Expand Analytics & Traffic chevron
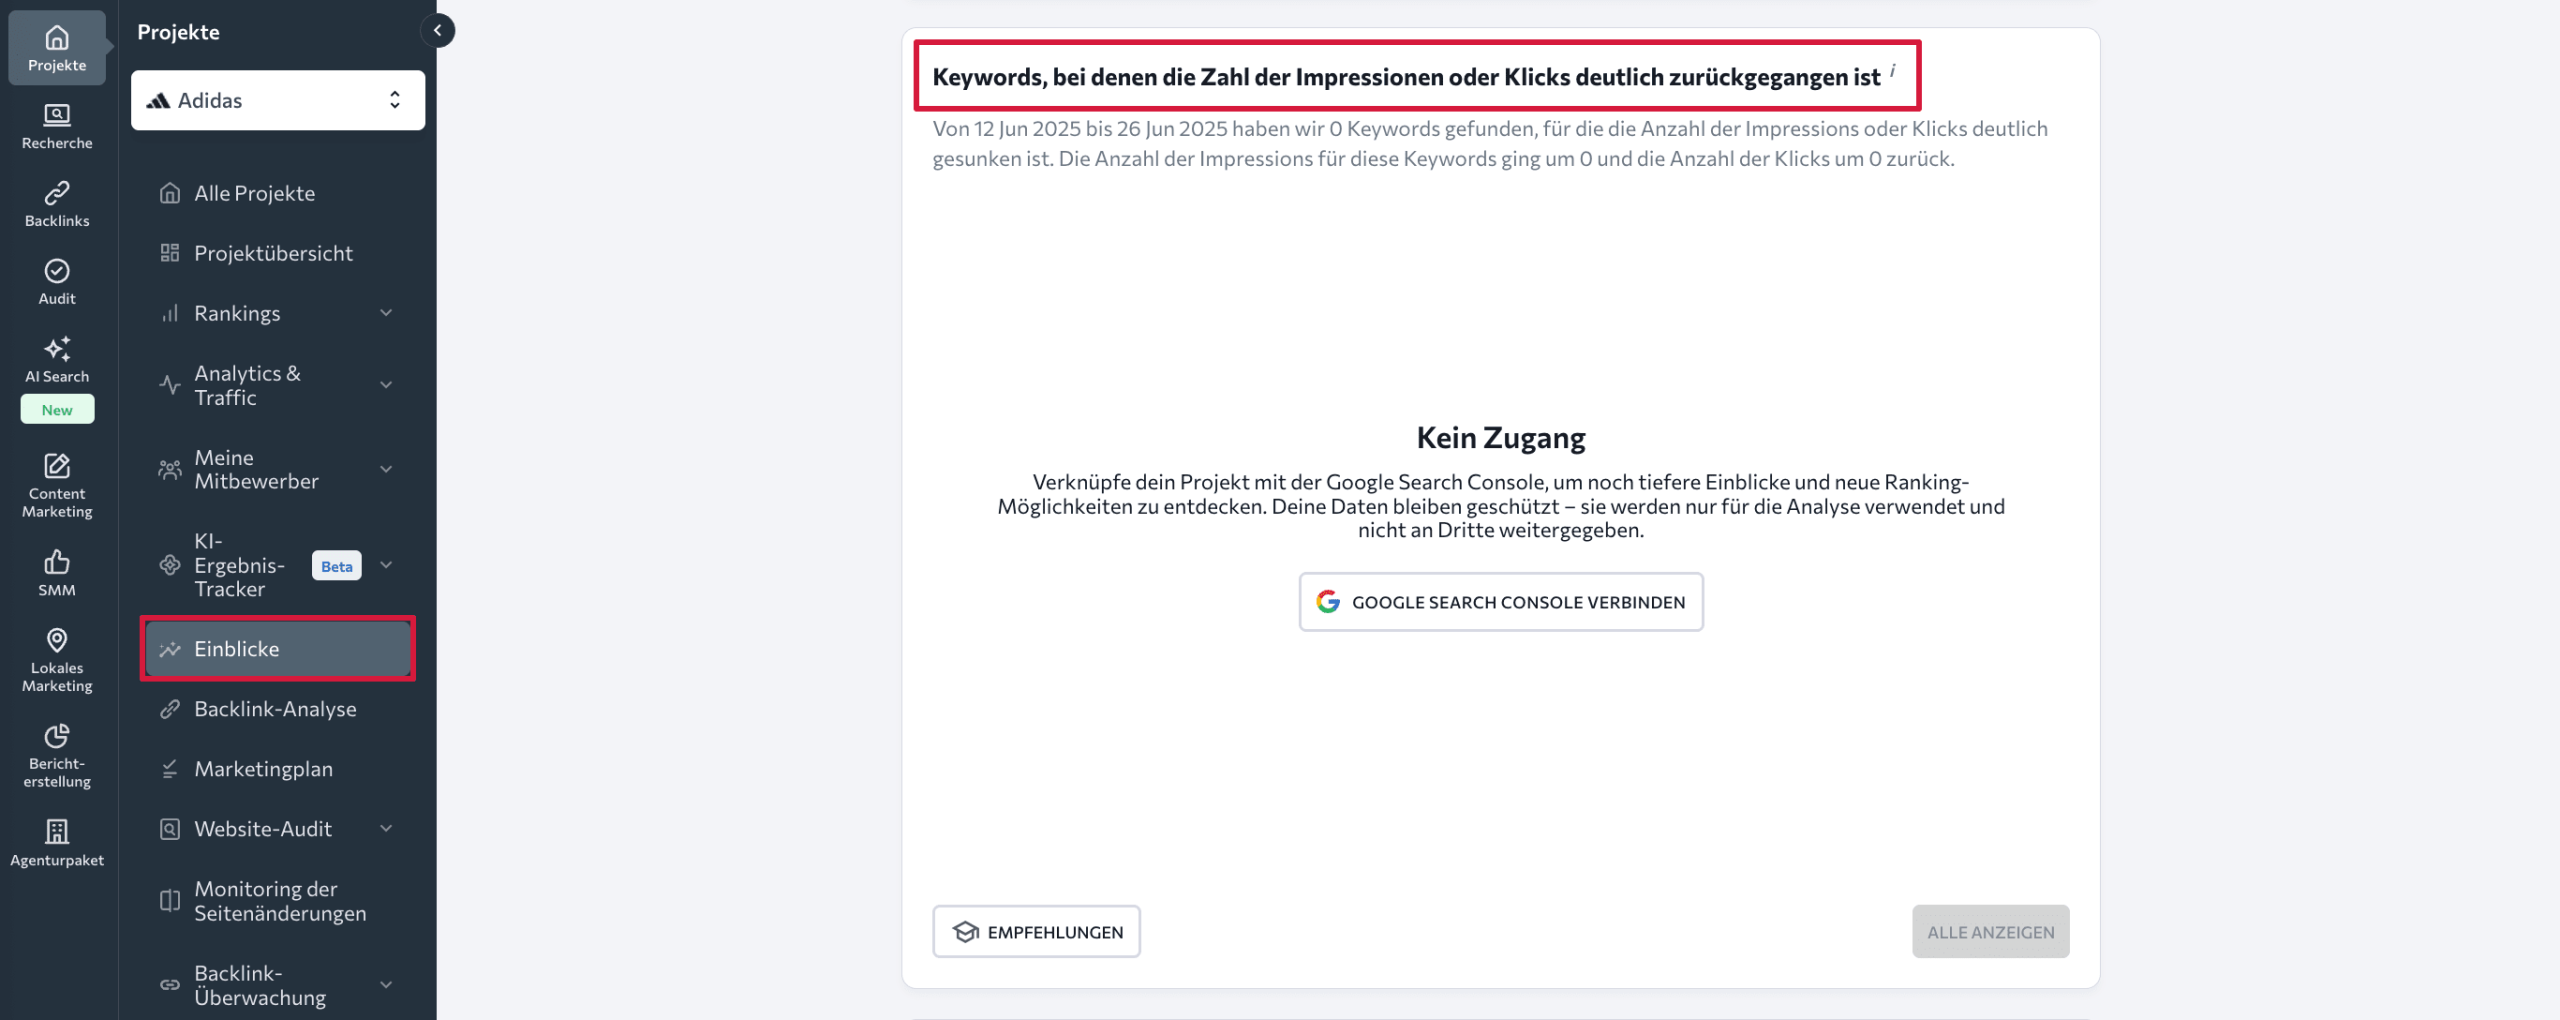 [386, 385]
